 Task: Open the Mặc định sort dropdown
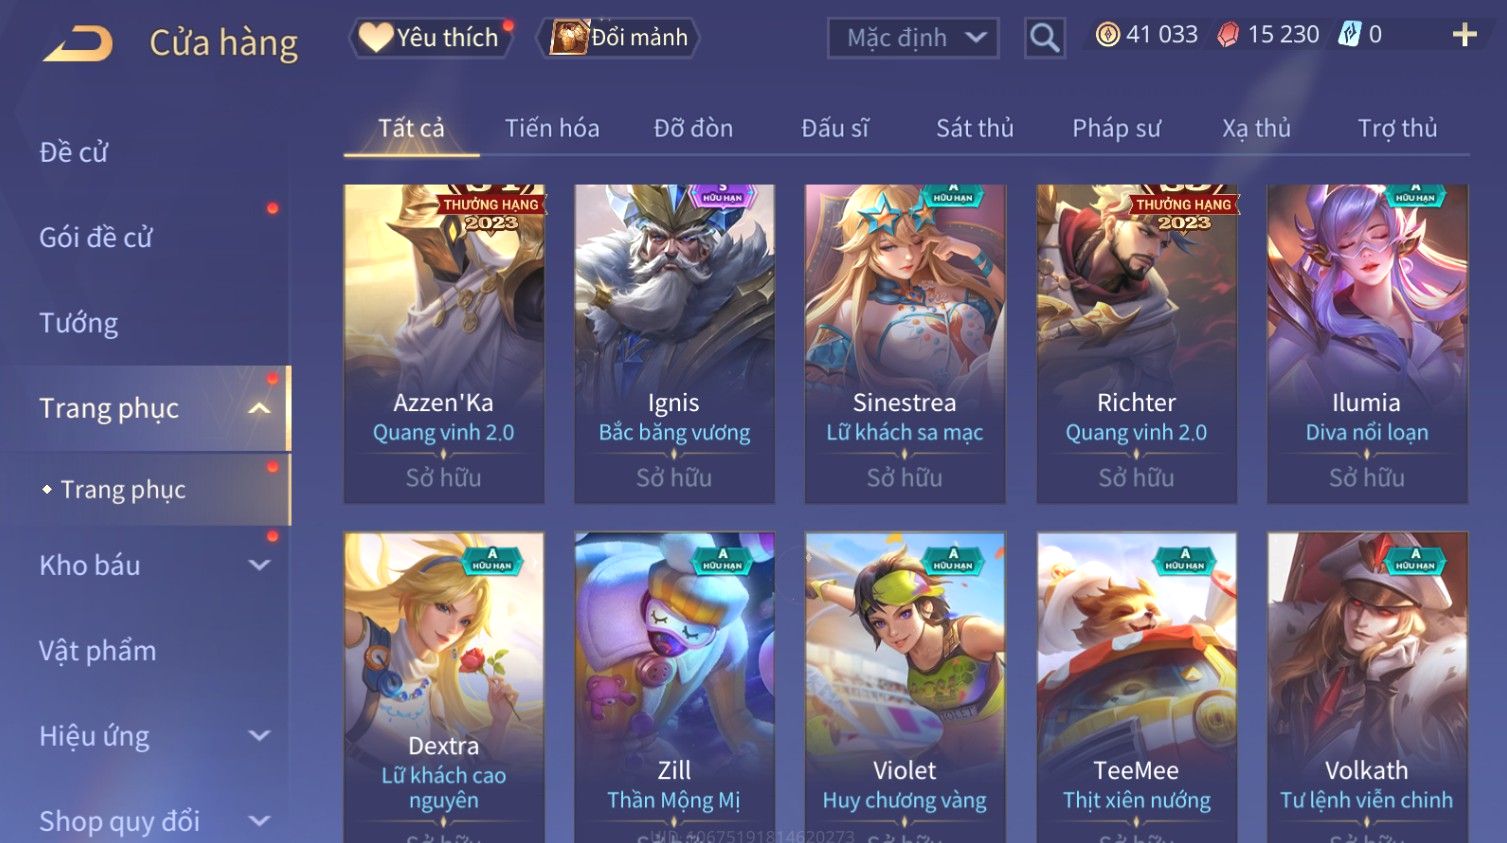pos(913,38)
